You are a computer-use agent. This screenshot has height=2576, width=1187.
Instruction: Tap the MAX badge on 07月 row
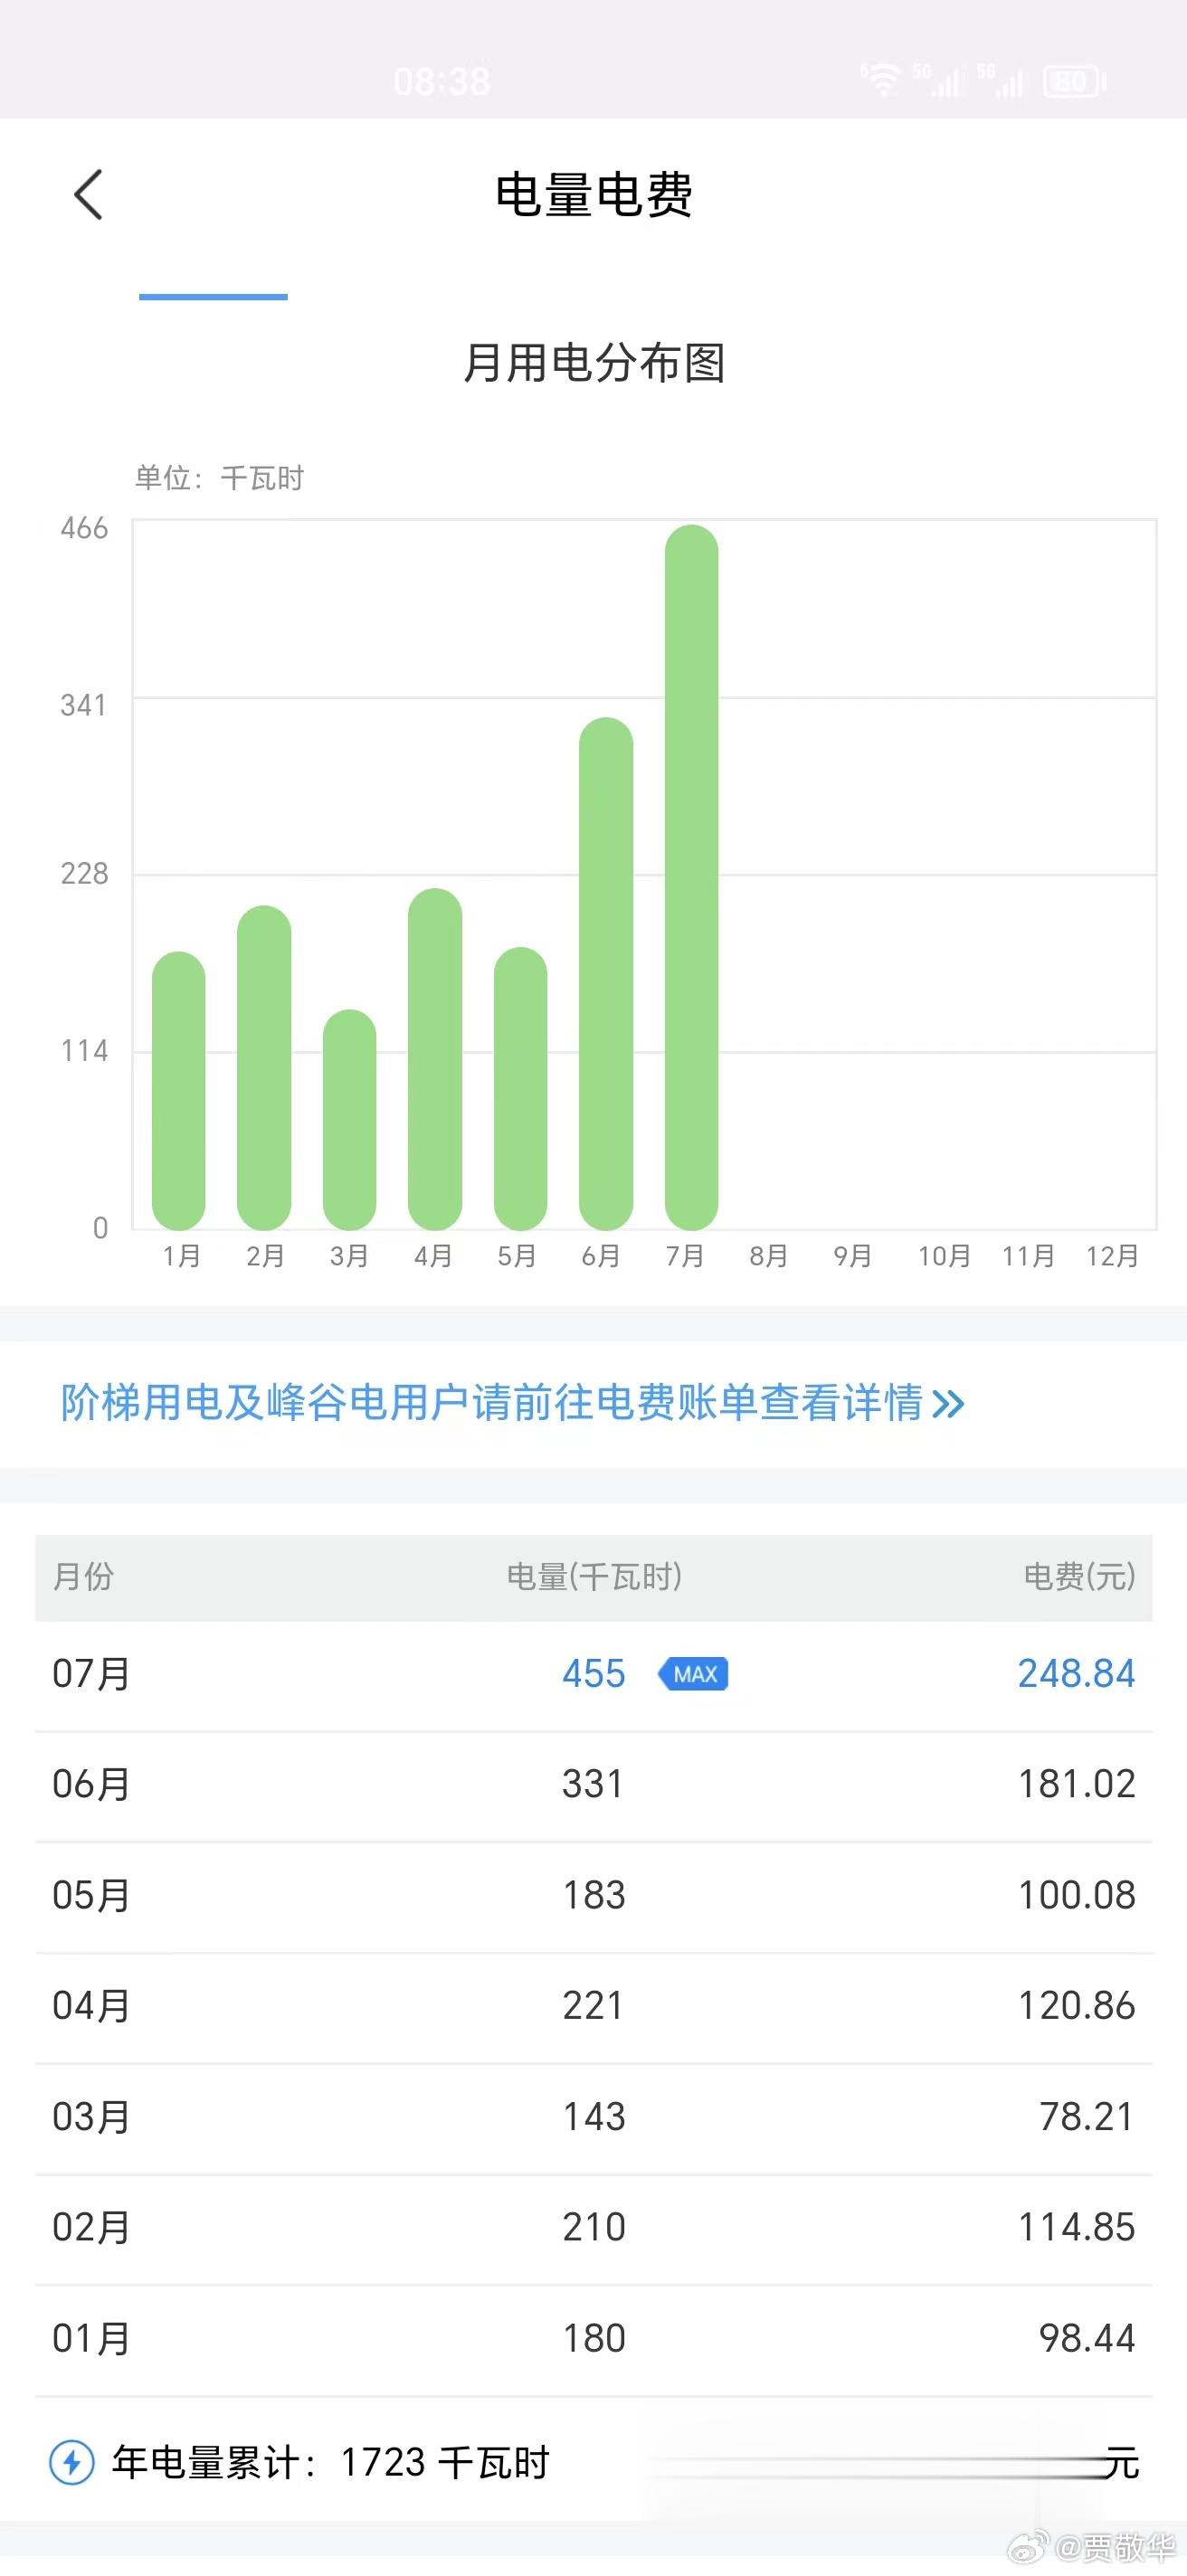click(x=693, y=1674)
